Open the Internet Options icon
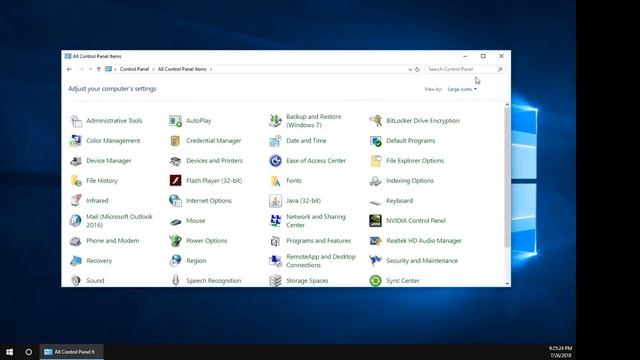The height and width of the screenshot is (360, 640). (176, 201)
